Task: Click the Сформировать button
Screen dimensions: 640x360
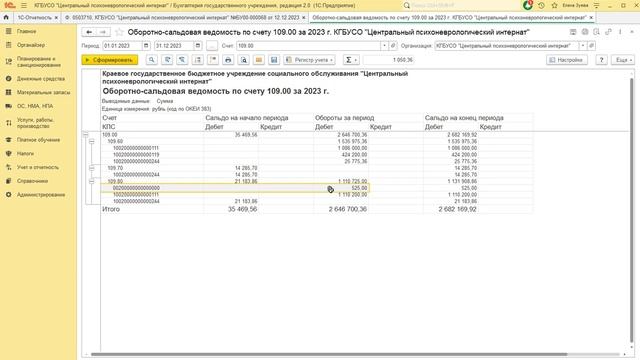Action: [x=109, y=60]
